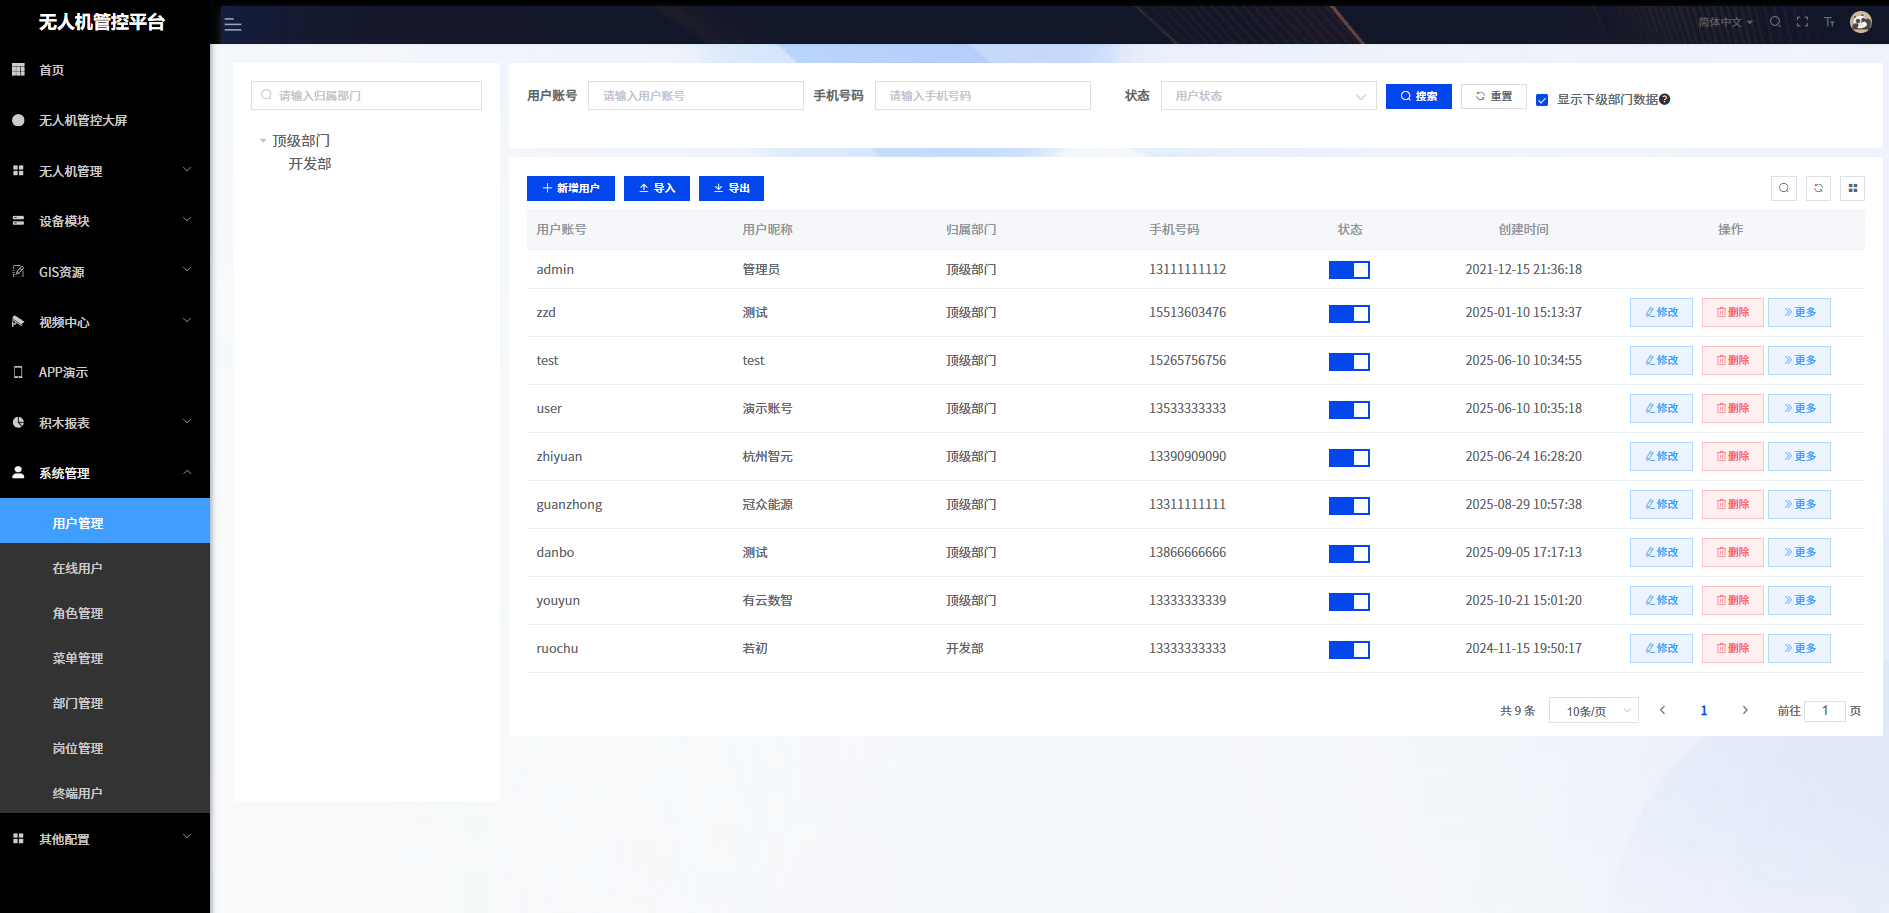Click the 请输入手机号码 input field
Image resolution: width=1889 pixels, height=913 pixels.
[982, 96]
